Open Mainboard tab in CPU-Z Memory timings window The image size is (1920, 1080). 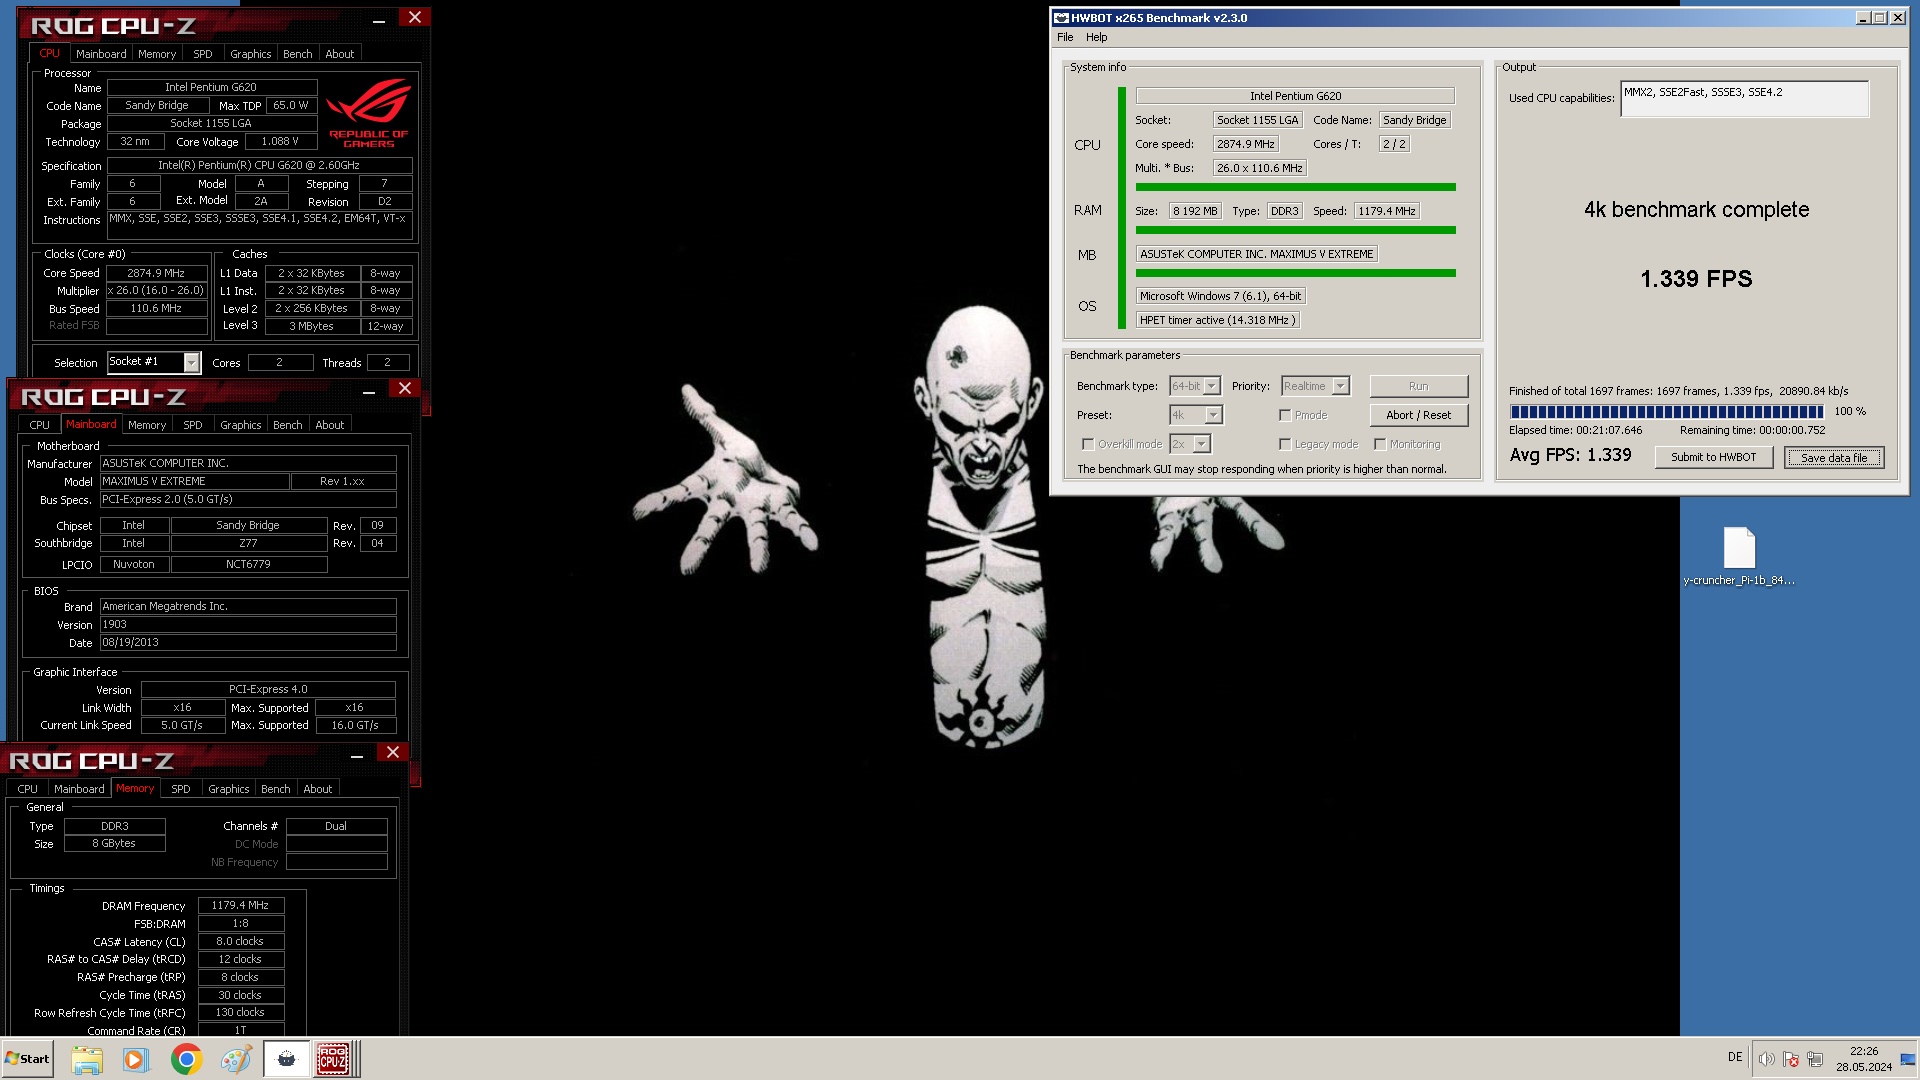tap(79, 789)
